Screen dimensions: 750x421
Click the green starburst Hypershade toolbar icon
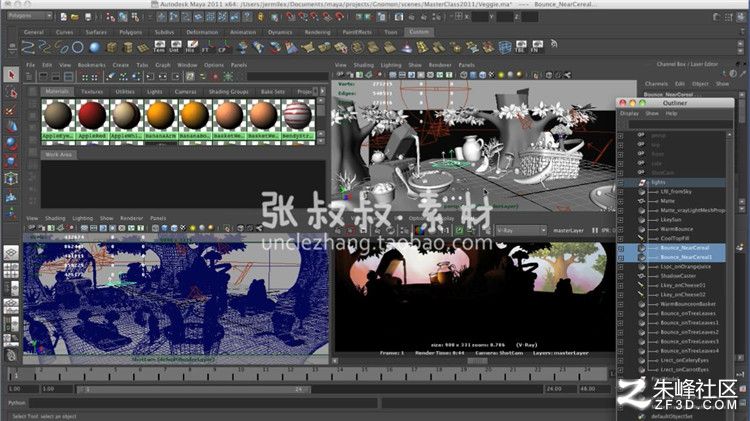(x=228, y=77)
